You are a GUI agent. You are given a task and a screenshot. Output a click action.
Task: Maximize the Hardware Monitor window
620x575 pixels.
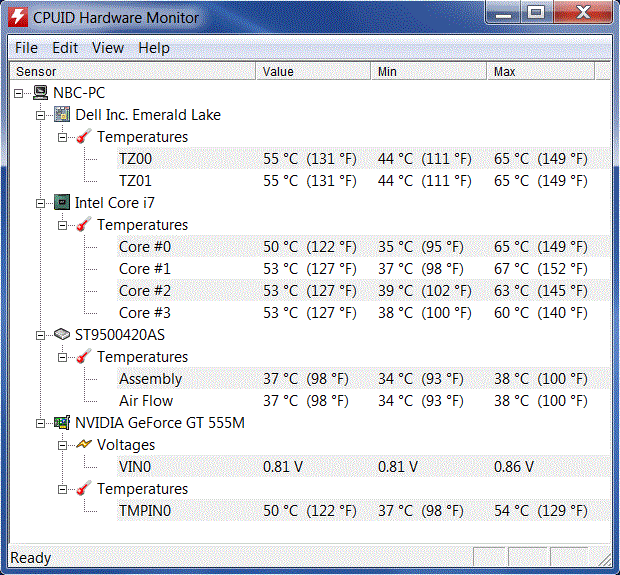point(536,13)
